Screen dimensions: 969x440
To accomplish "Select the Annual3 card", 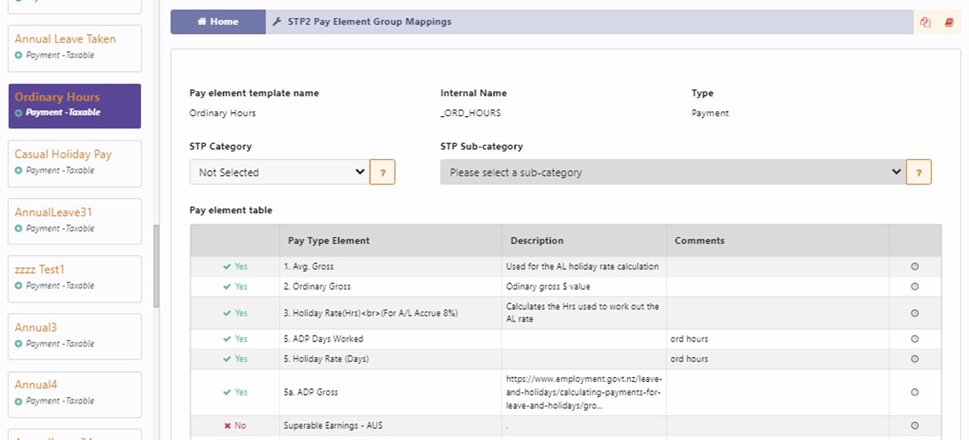I will tap(75, 337).
